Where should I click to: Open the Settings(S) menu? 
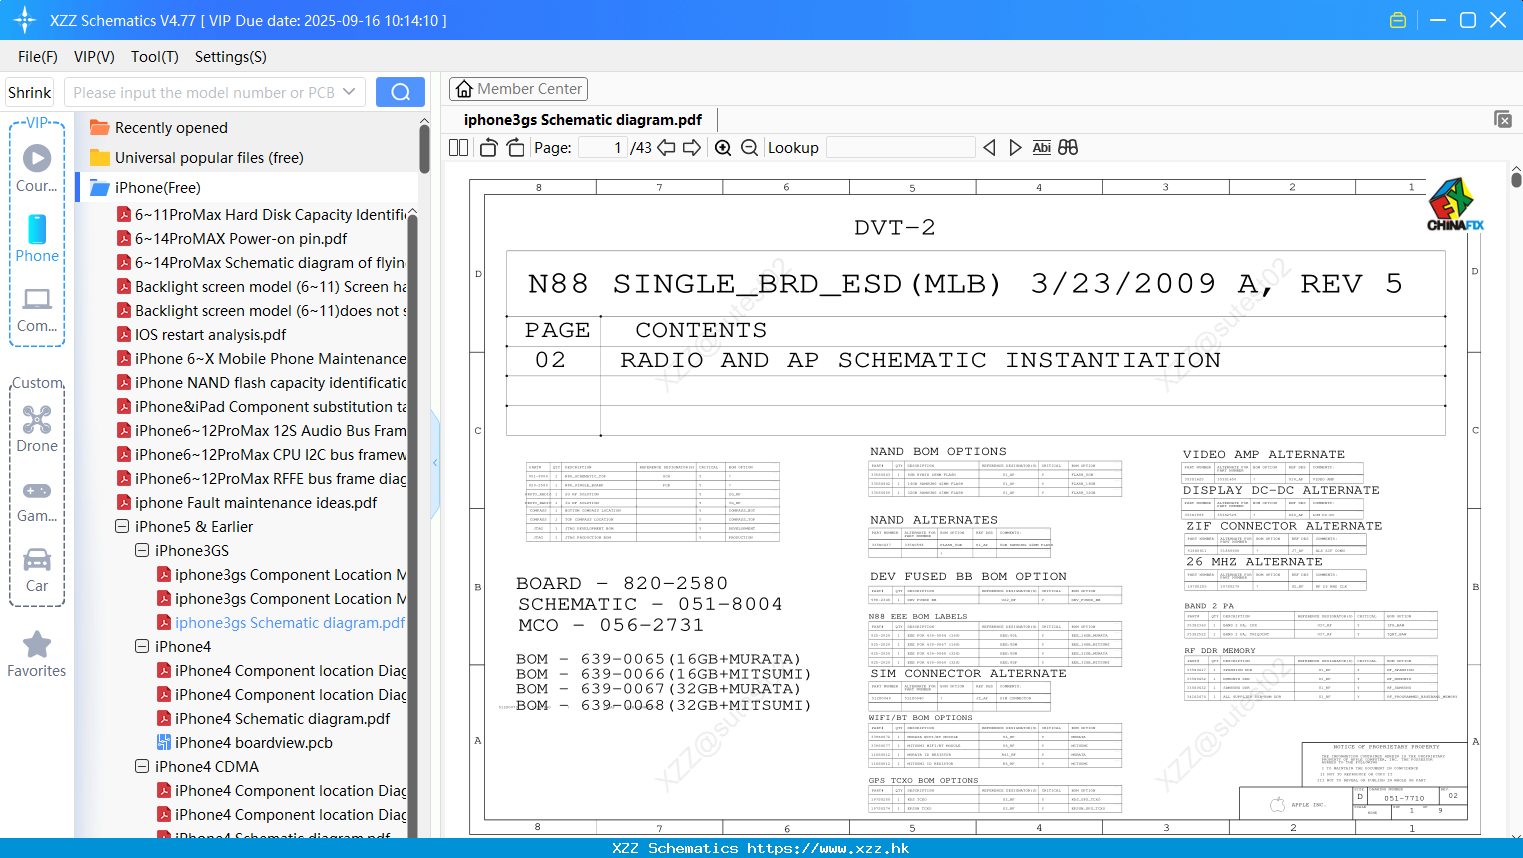[x=231, y=57]
